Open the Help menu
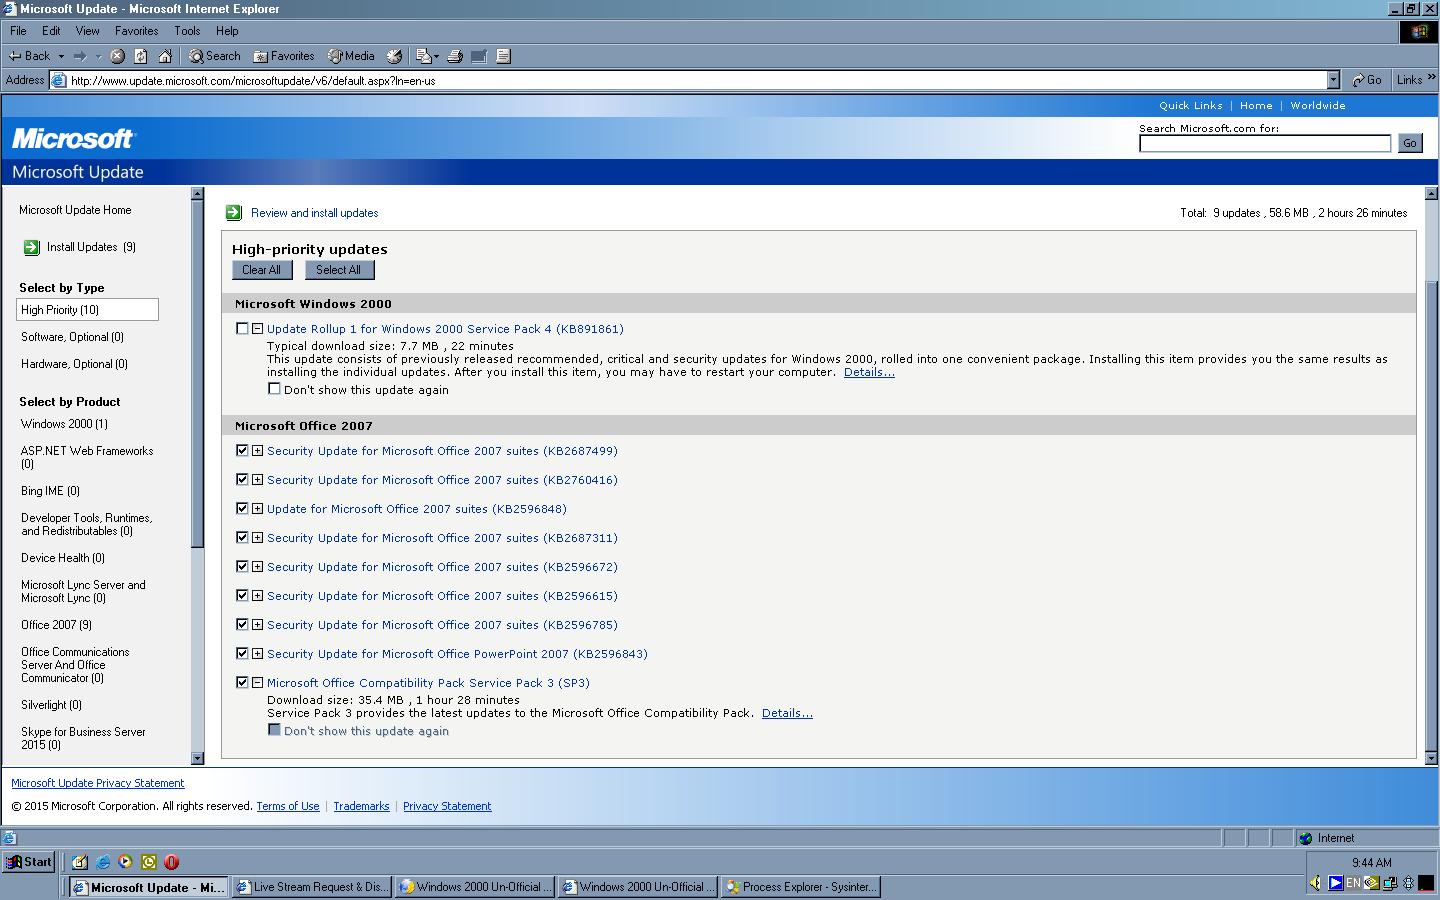This screenshot has width=1440, height=900. pyautogui.click(x=227, y=31)
